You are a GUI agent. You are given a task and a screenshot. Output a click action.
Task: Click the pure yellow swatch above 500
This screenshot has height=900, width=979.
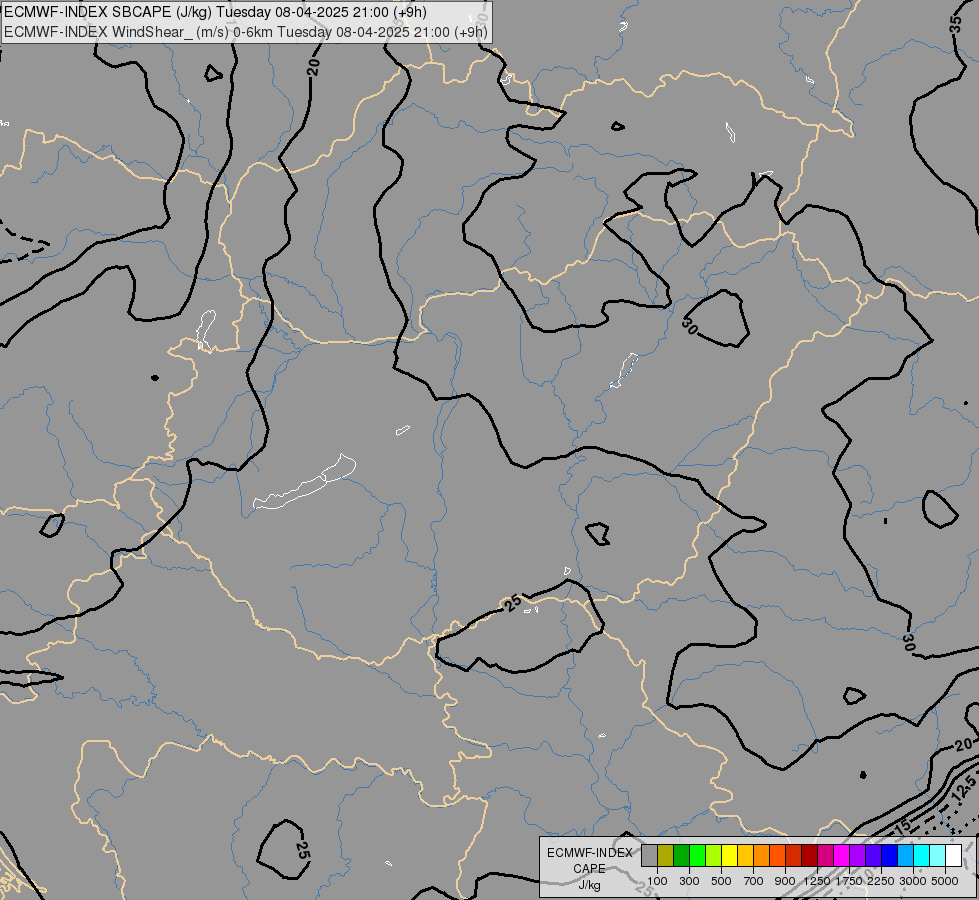[730, 856]
